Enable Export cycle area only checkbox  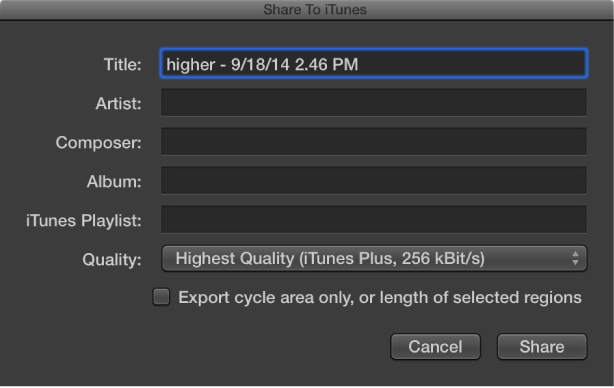point(161,297)
